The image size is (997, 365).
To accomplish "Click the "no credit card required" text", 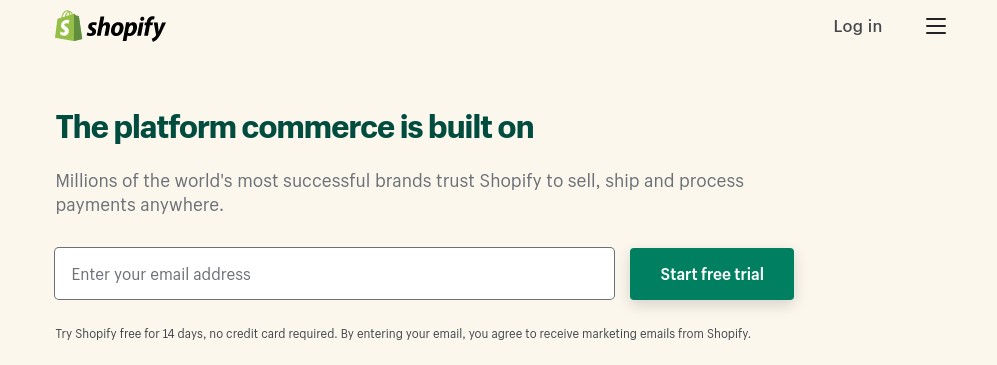I will (x=272, y=334).
